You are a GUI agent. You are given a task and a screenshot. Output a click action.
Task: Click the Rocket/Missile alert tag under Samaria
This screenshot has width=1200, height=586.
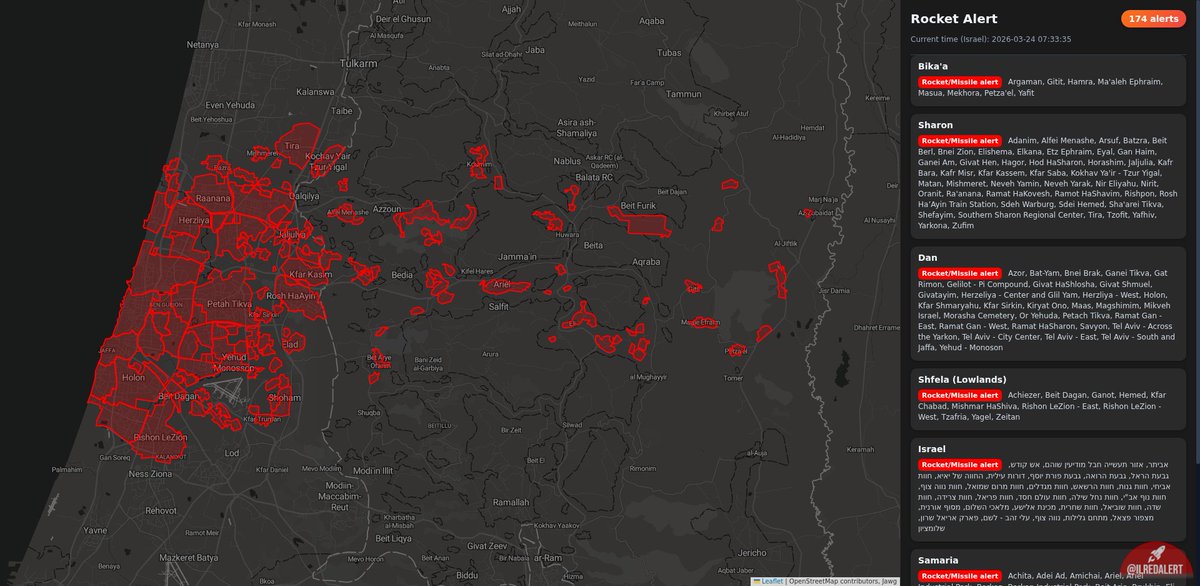[958, 576]
